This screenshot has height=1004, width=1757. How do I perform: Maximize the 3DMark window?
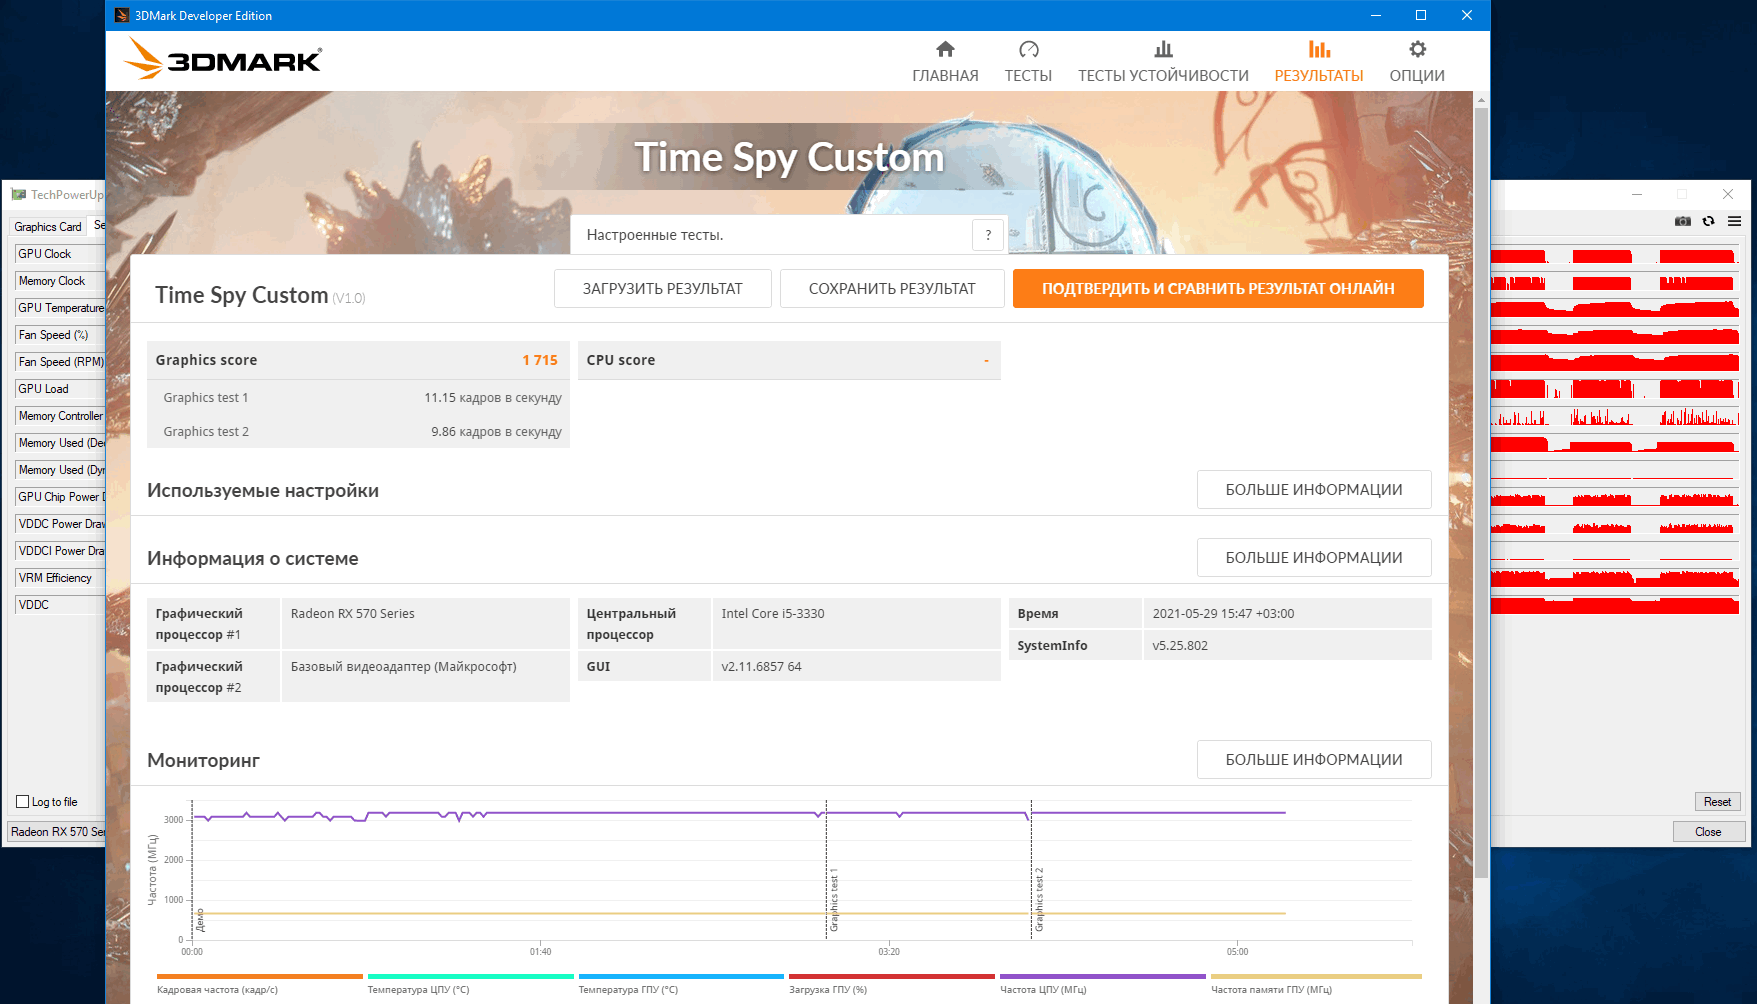point(1421,15)
